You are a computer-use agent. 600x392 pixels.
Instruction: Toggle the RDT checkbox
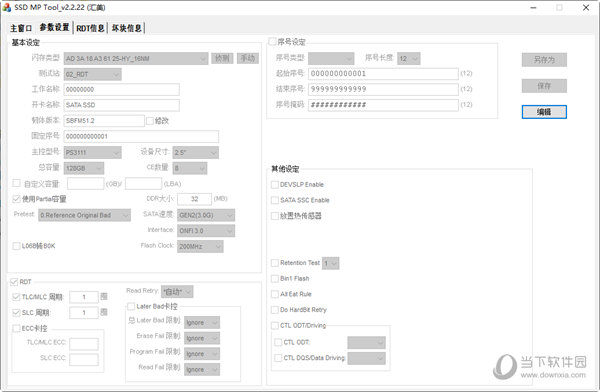click(x=14, y=282)
